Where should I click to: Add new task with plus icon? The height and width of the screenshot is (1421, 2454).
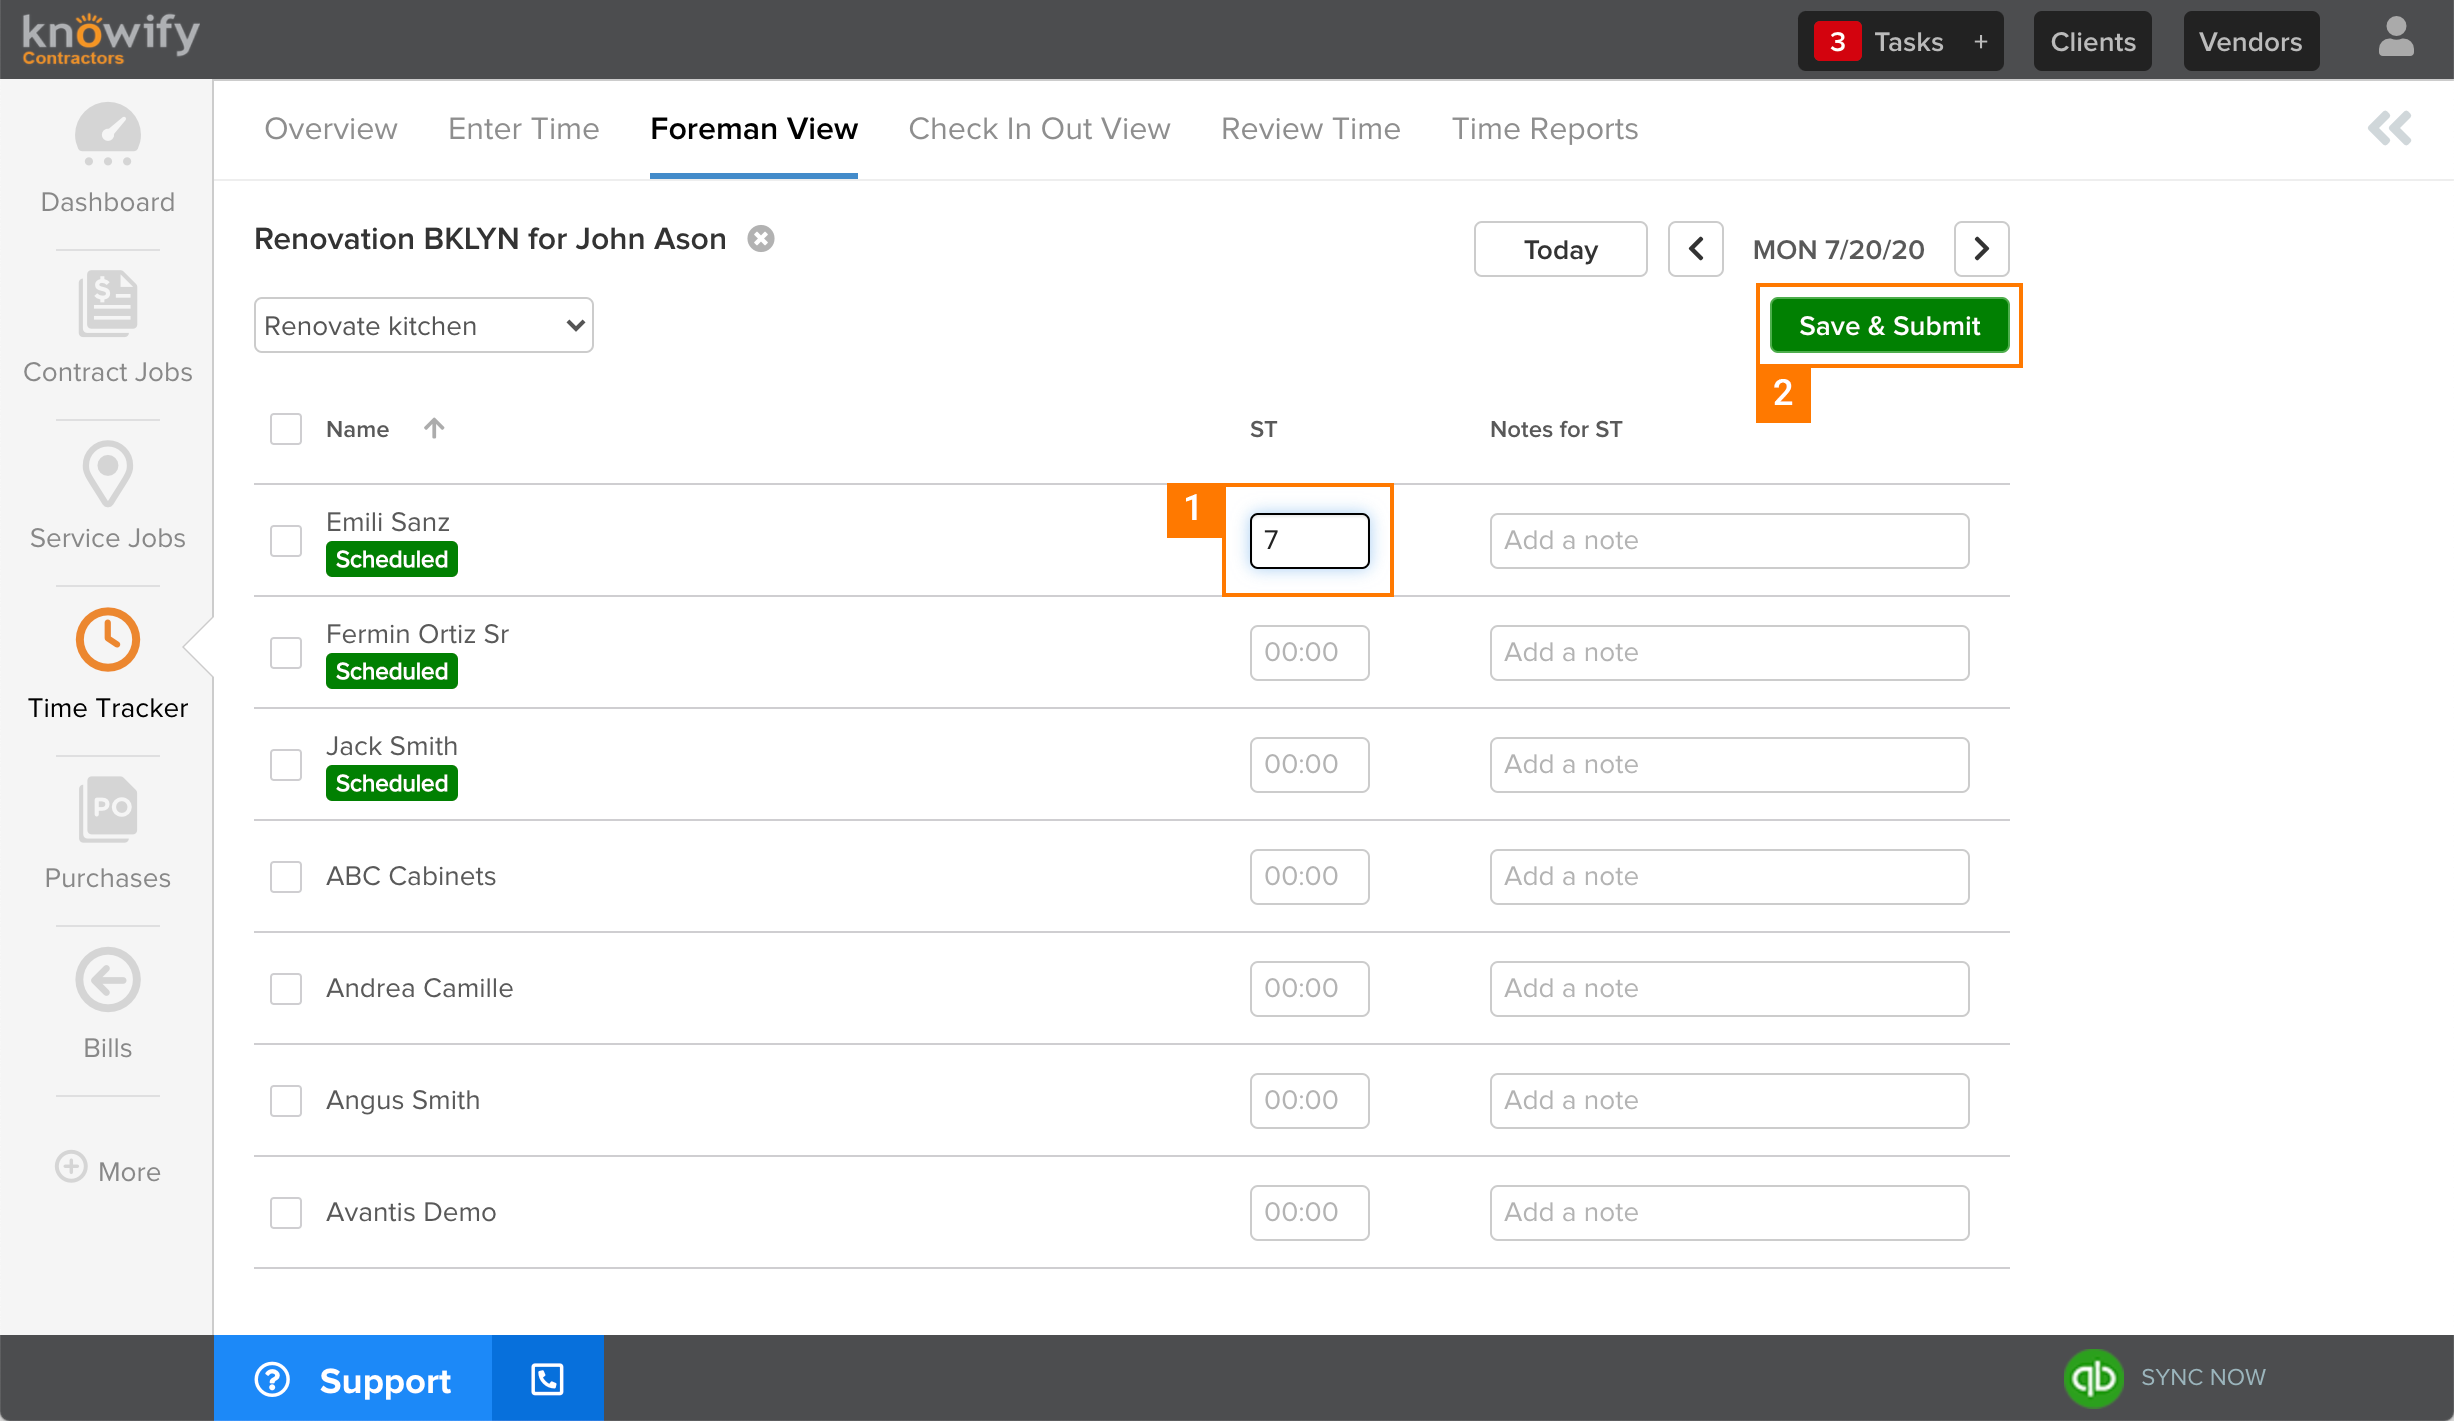tap(1980, 42)
